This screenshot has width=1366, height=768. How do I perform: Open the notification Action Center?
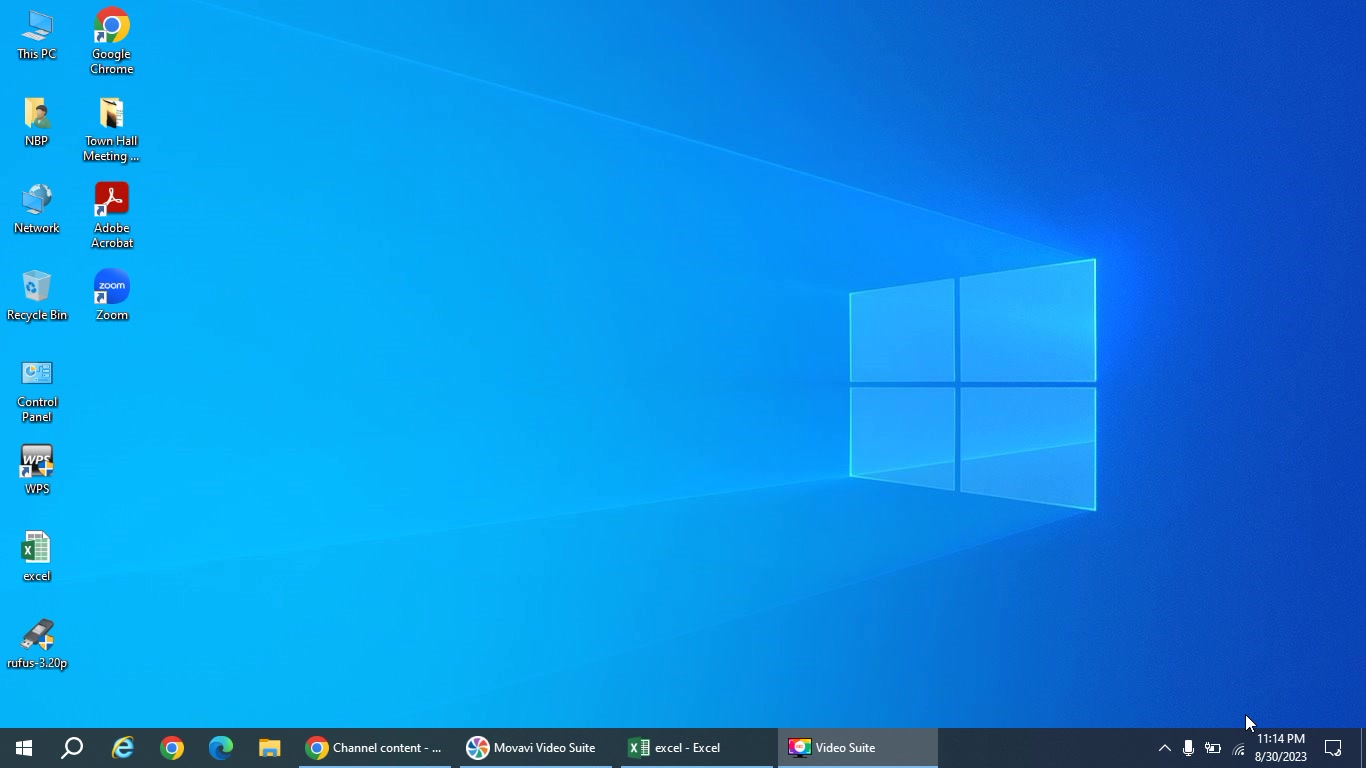coord(1333,748)
